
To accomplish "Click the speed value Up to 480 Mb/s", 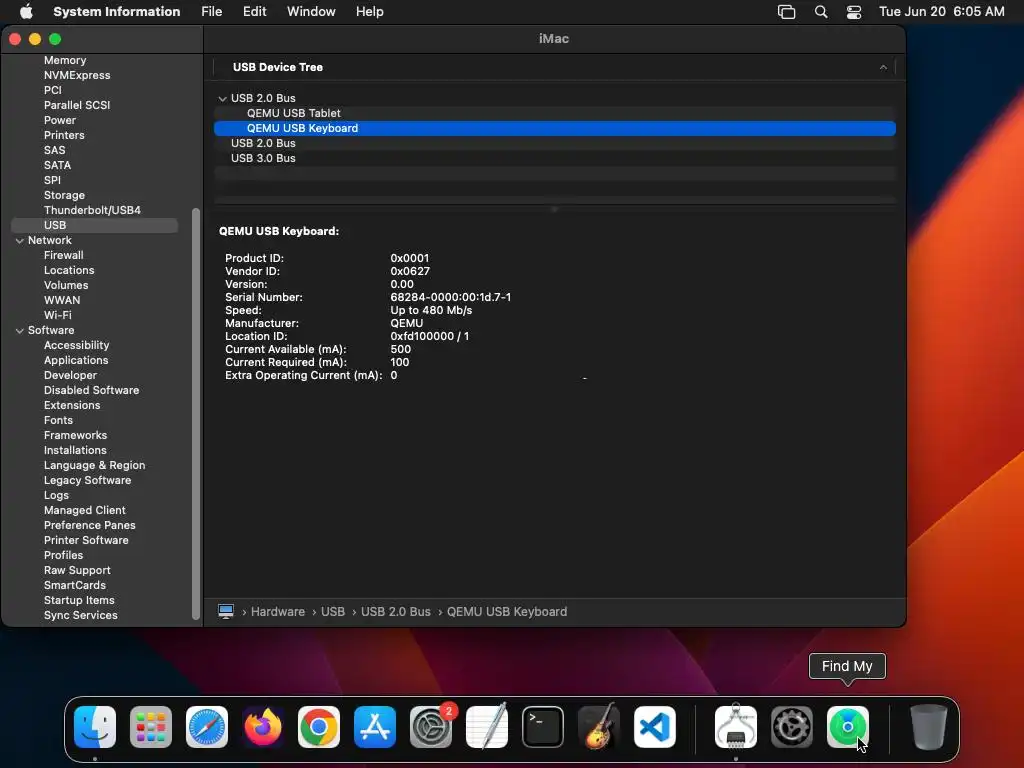I will coord(431,310).
